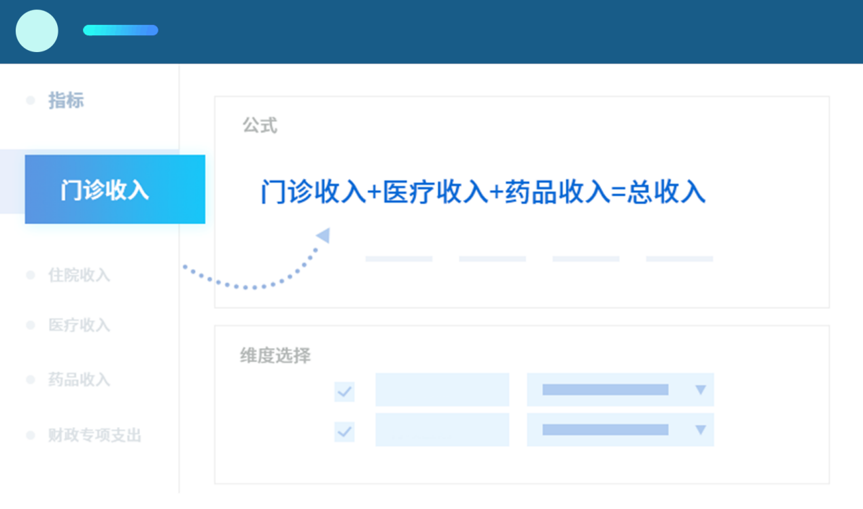The image size is (863, 509).
Task: Open the 医疗收入 indicator
Action: point(79,325)
